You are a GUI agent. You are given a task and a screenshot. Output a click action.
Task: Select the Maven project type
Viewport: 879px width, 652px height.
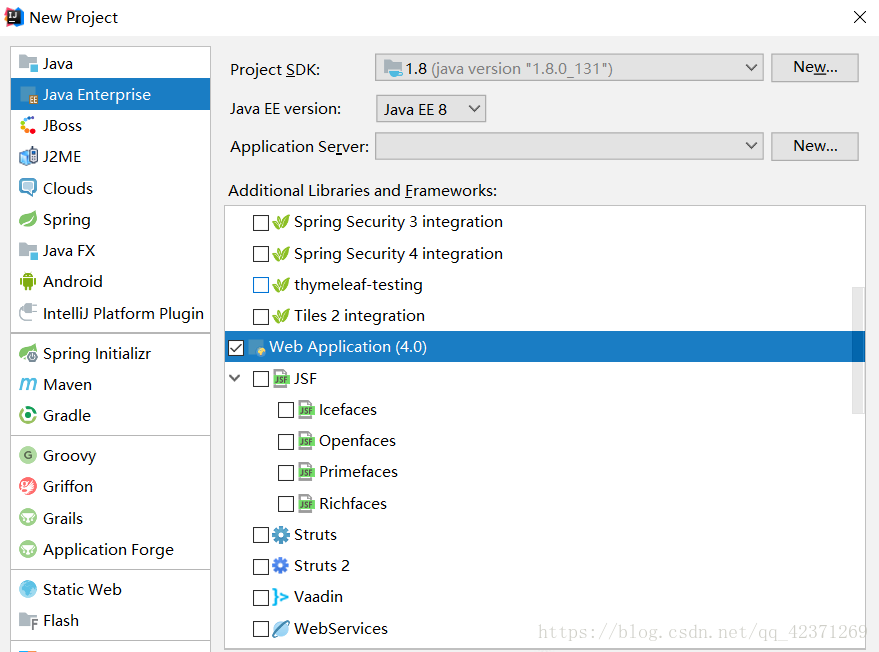point(110,384)
